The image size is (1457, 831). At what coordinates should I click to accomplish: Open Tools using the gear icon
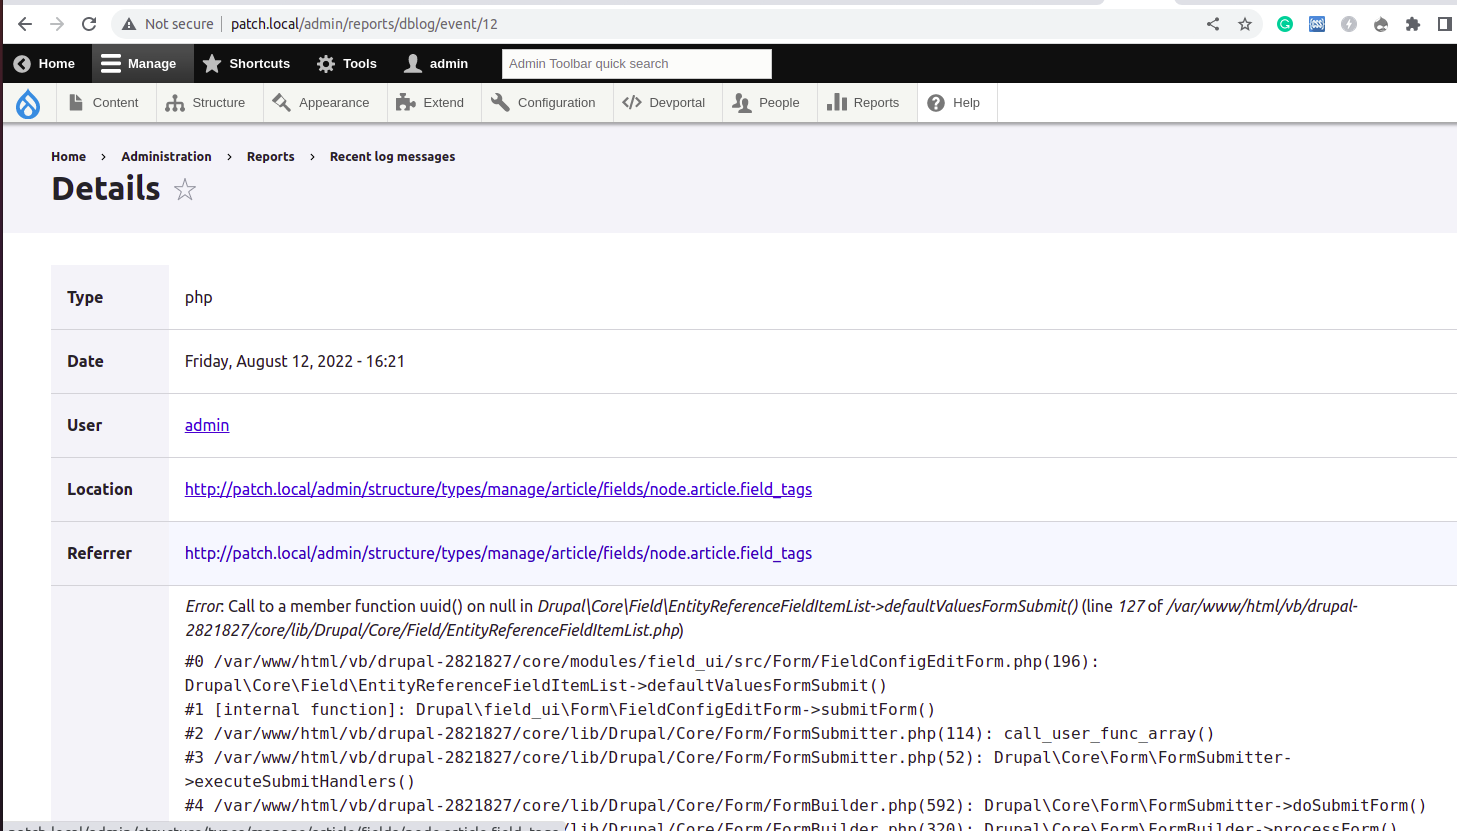pos(325,63)
